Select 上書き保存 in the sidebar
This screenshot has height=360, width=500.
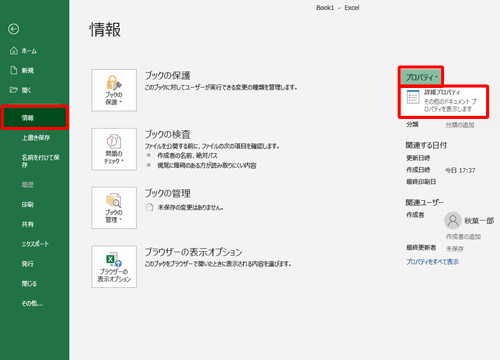pyautogui.click(x=36, y=138)
